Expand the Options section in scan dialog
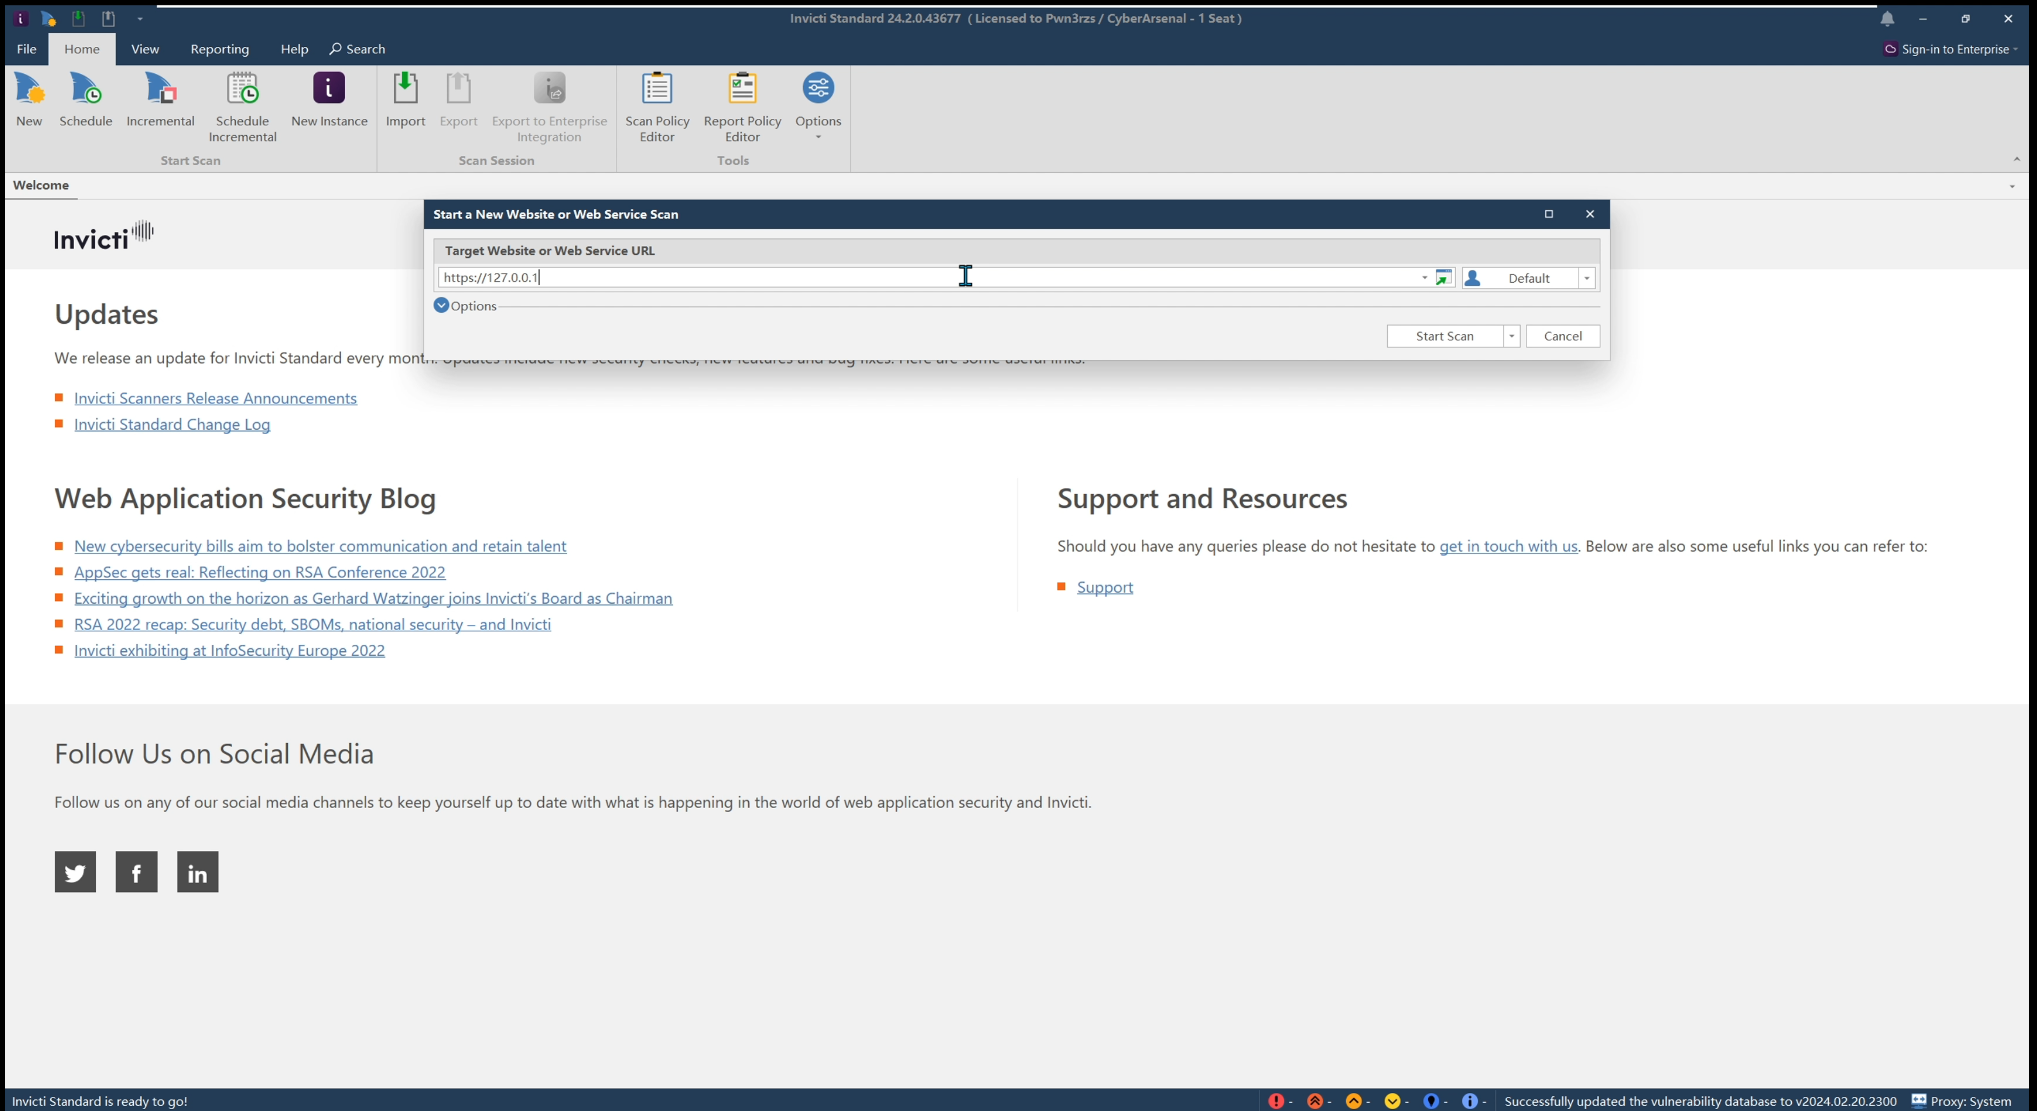2037x1111 pixels. coord(441,304)
